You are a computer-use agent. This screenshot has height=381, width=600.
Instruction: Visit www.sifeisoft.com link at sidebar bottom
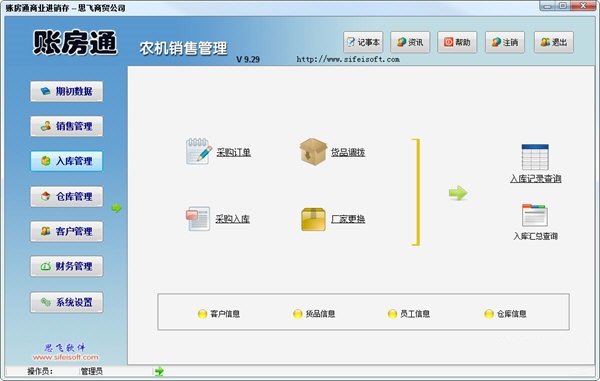click(65, 357)
